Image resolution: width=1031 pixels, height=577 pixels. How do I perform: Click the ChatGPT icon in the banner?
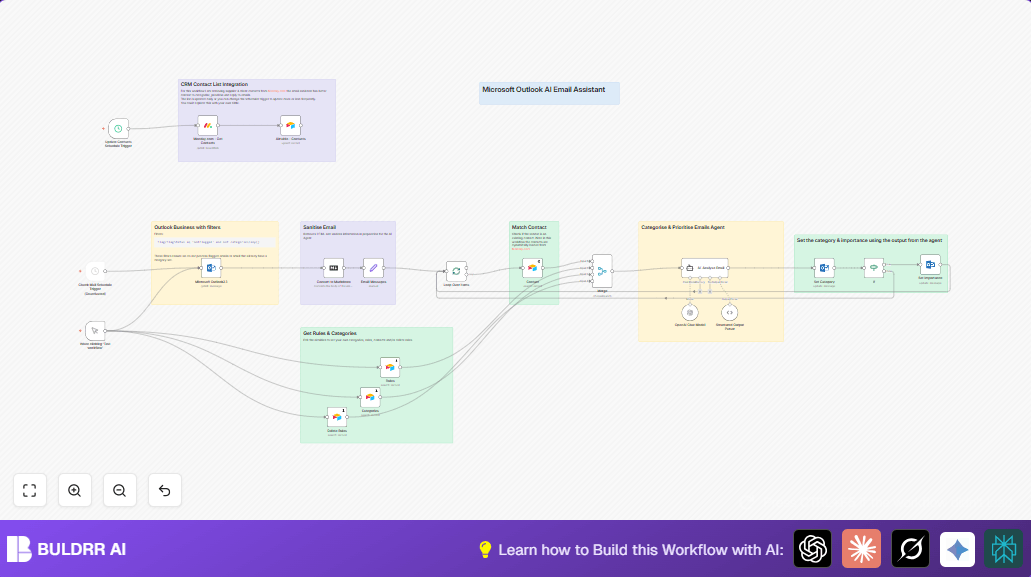tap(813, 549)
